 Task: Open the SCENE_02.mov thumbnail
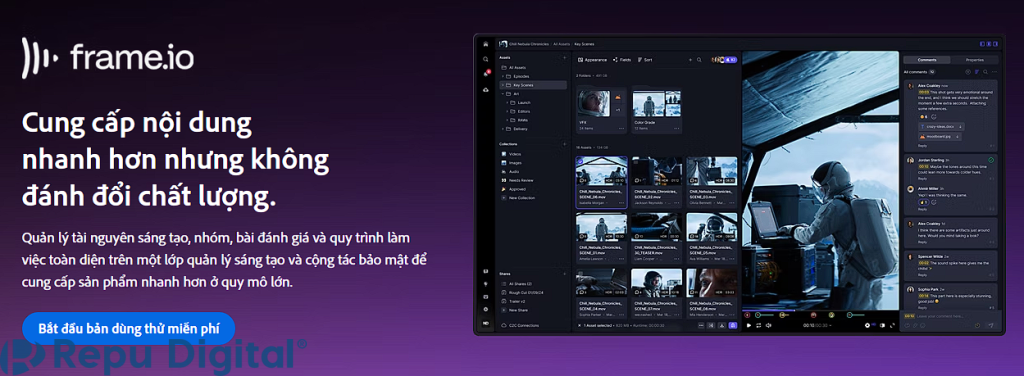[656, 172]
